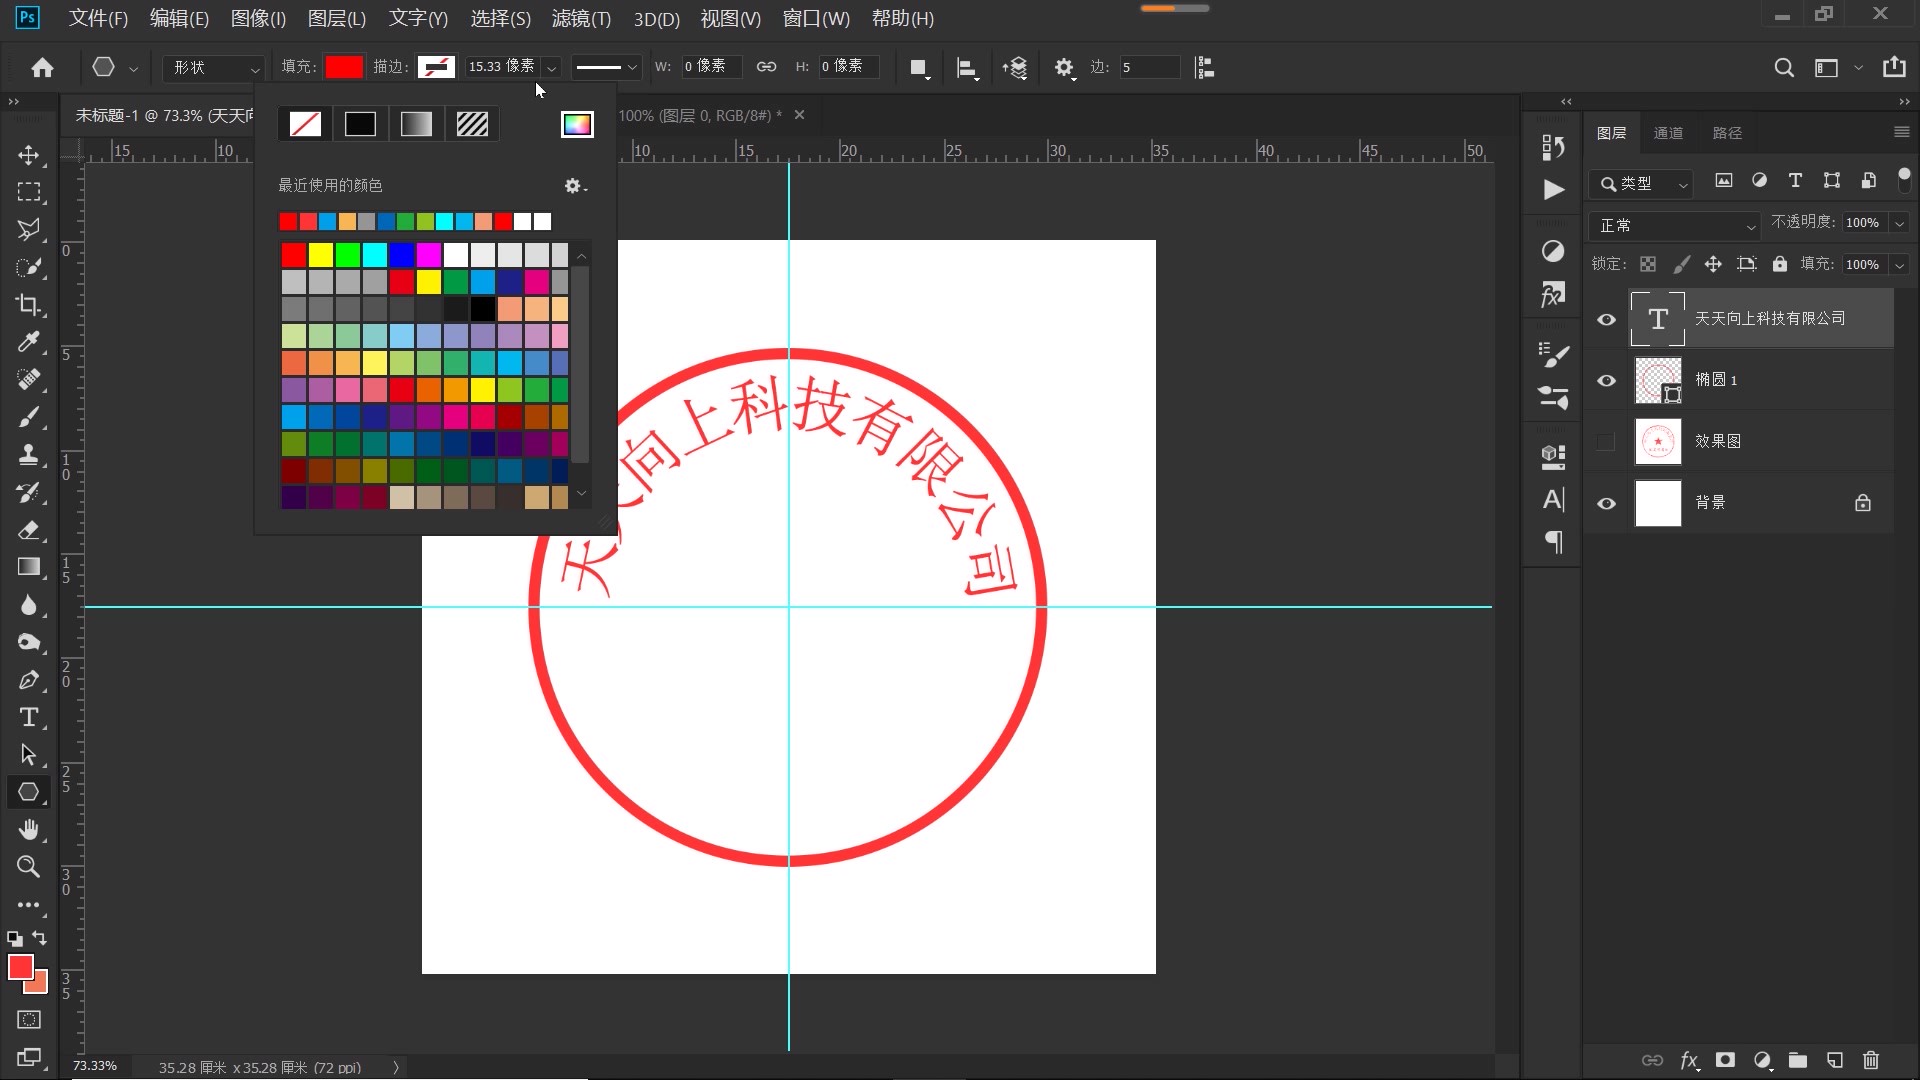Pick the yellow swatch in the palette
This screenshot has height=1080, width=1920.
320,255
